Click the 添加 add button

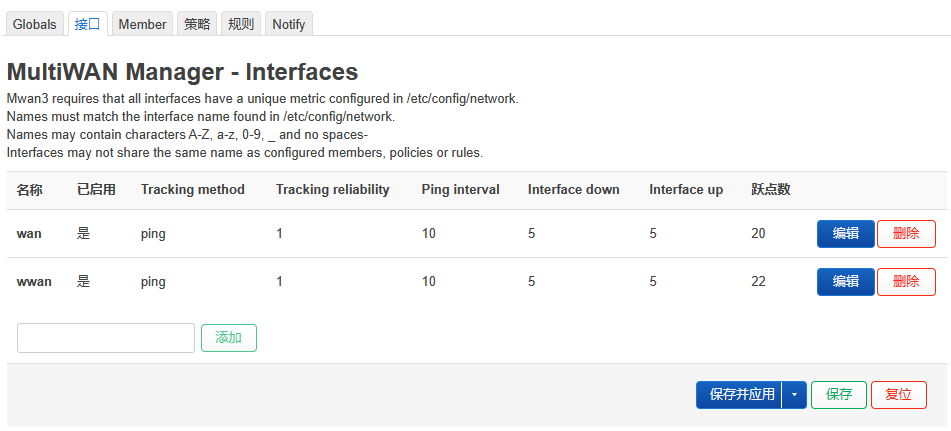point(229,338)
